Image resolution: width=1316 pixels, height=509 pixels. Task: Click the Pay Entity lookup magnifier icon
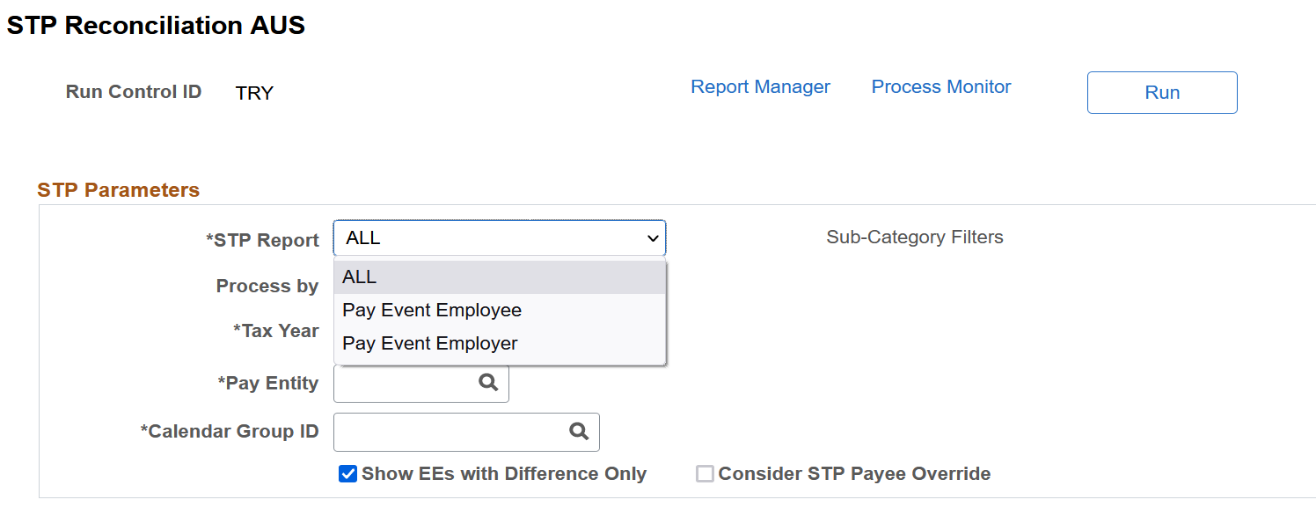487,383
